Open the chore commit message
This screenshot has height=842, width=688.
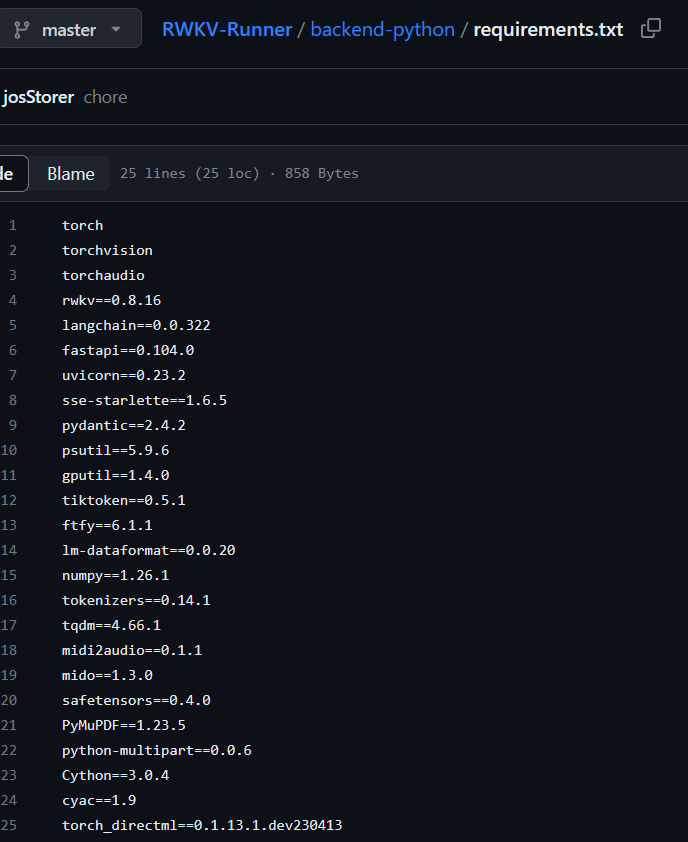tap(105, 97)
